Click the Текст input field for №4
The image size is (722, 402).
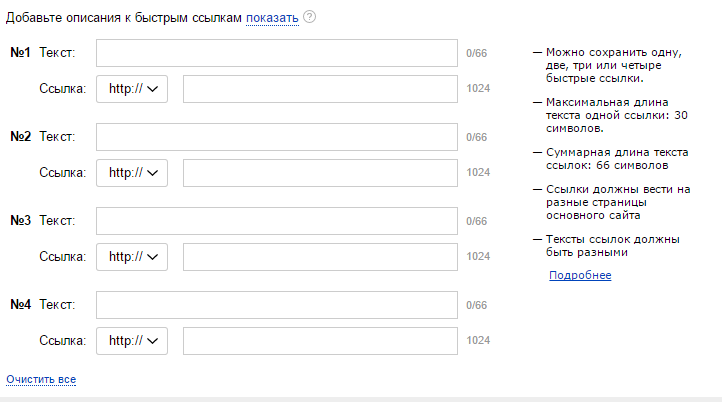(277, 305)
